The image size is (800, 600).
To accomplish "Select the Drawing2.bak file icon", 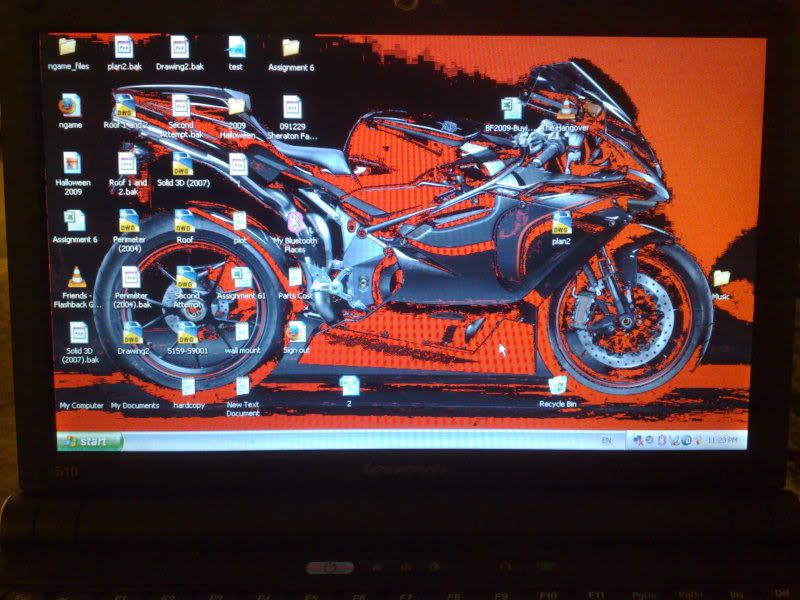I will coord(180,47).
